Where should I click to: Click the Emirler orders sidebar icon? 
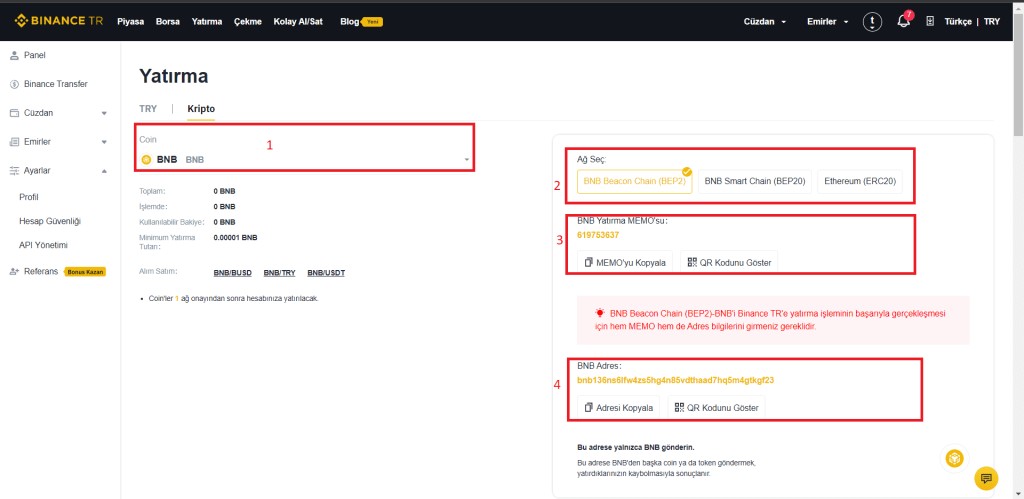click(x=14, y=142)
